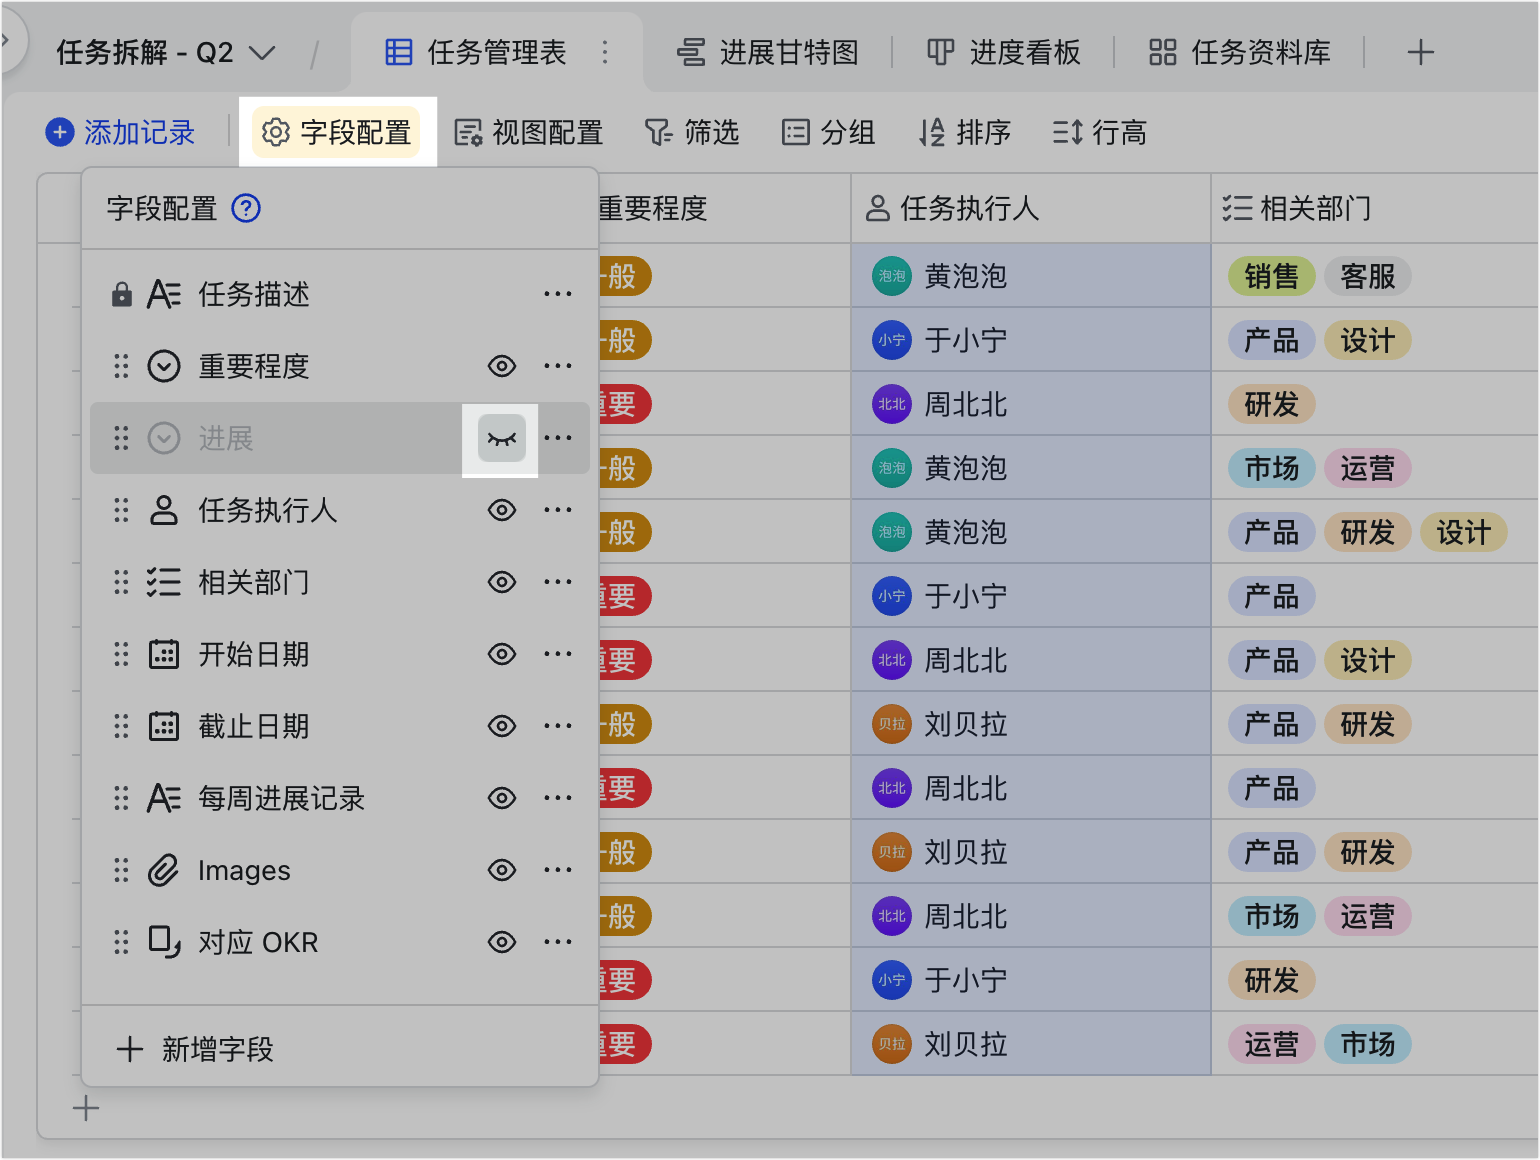Click the 字段配置 button
This screenshot has width=1540, height=1160.
pyautogui.click(x=336, y=132)
